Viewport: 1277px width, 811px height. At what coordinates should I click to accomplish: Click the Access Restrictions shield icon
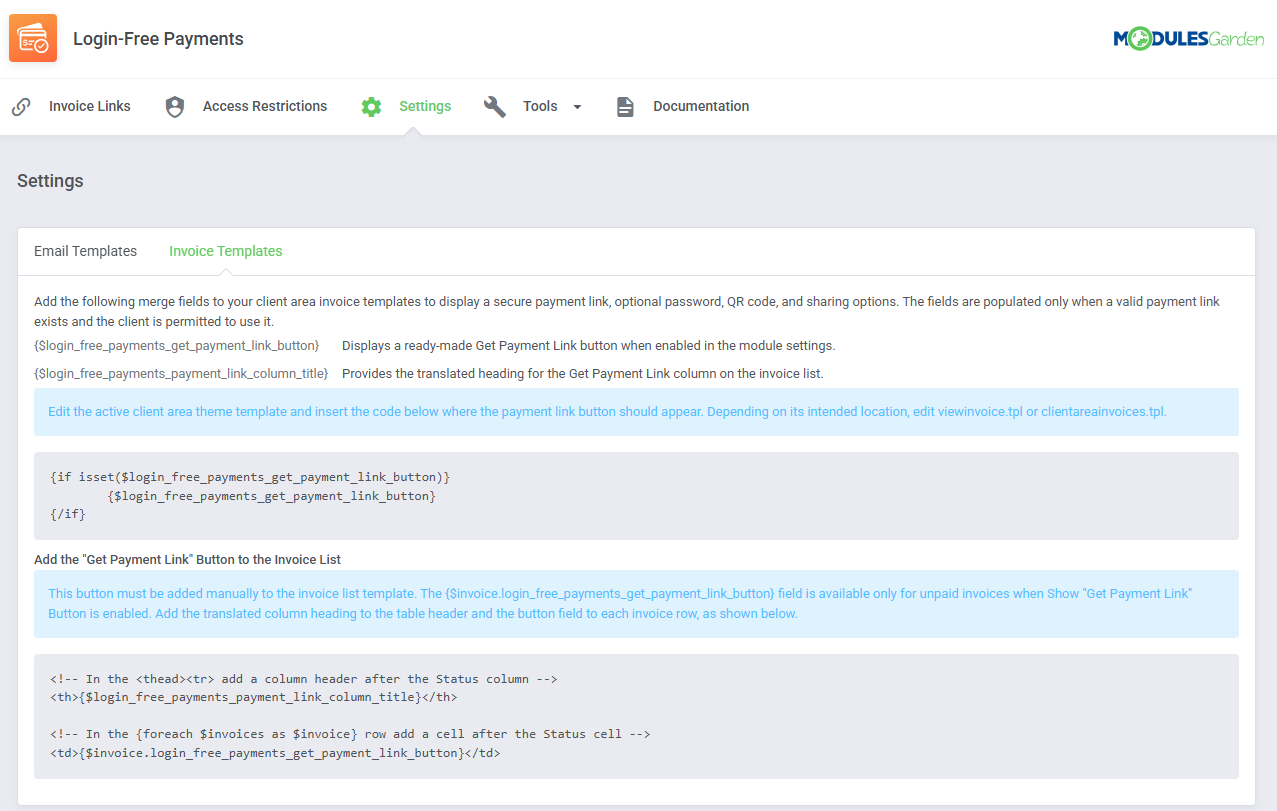coord(175,107)
